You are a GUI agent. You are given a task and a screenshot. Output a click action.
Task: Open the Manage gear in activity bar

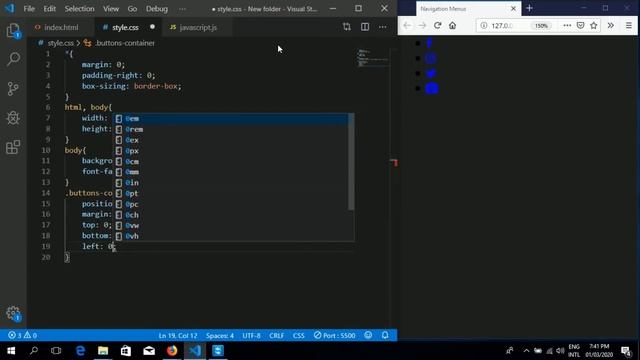coord(13,313)
